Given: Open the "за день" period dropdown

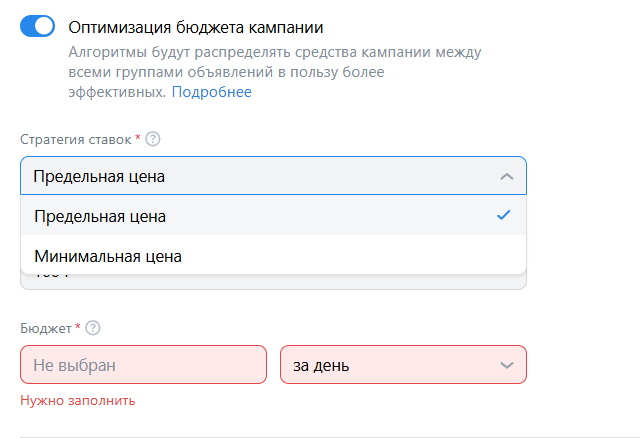Looking at the screenshot, I should [x=390, y=365].
